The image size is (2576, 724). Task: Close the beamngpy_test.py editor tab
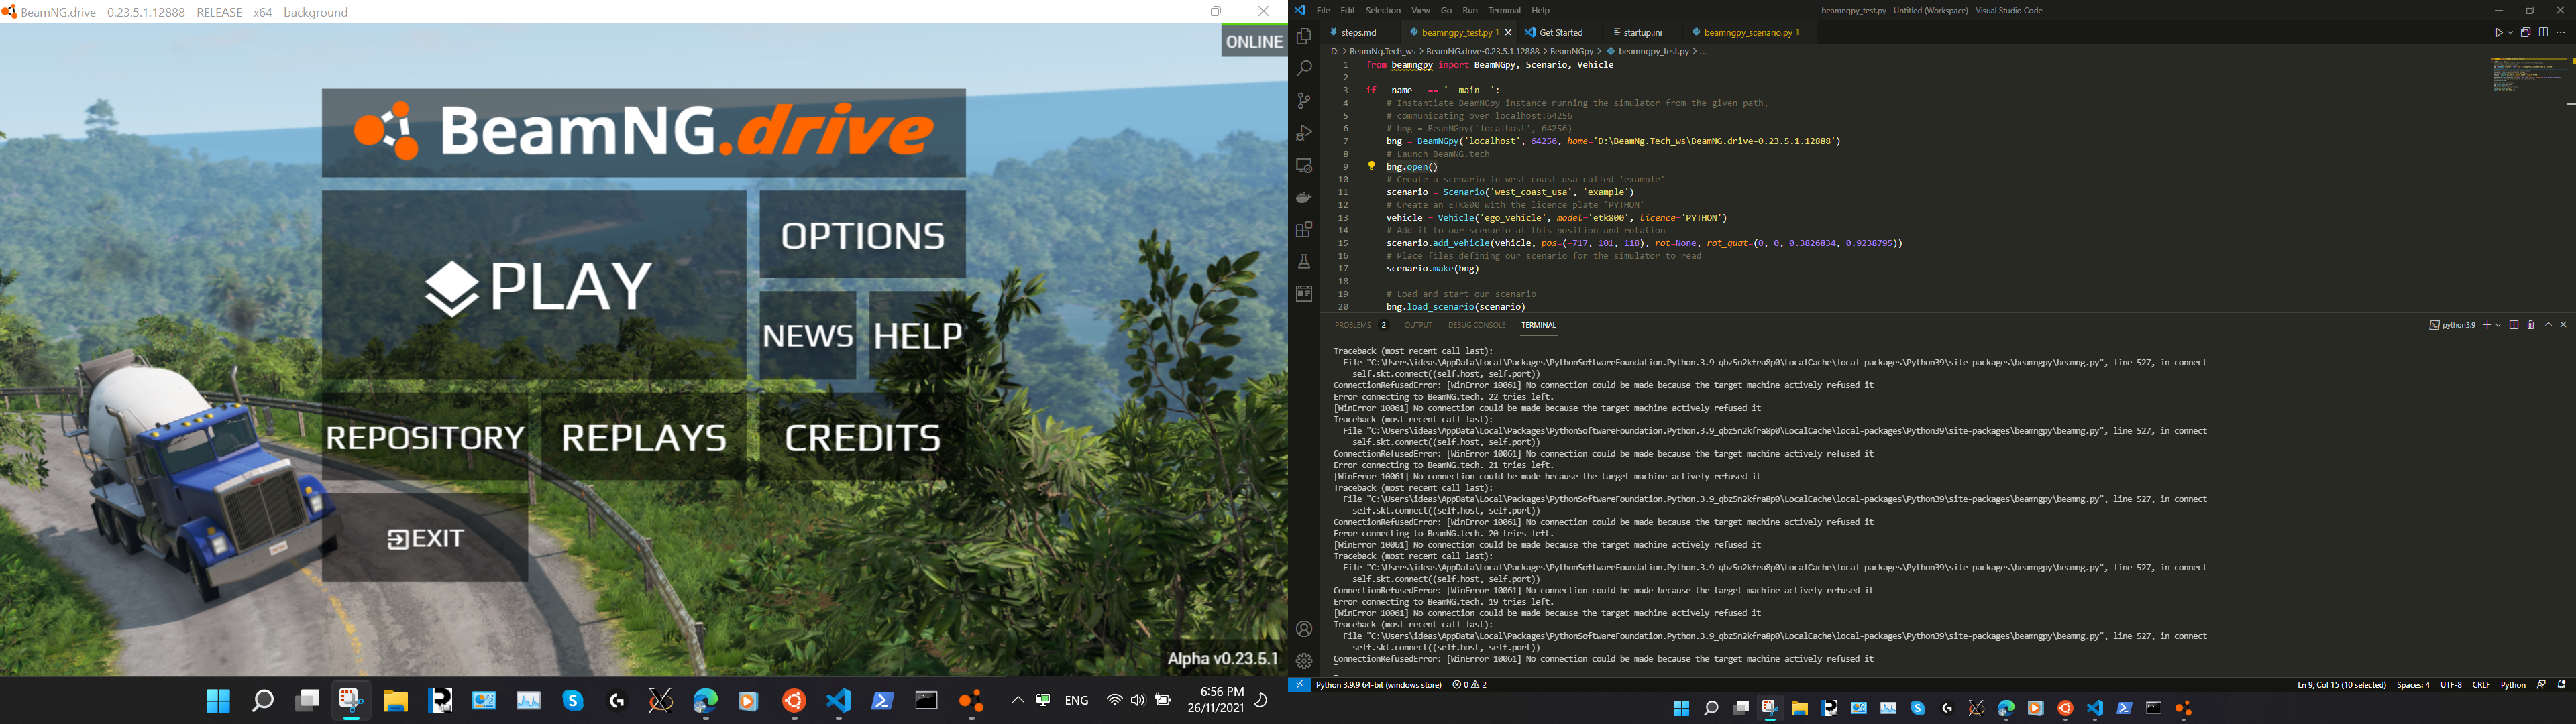pos(1508,32)
